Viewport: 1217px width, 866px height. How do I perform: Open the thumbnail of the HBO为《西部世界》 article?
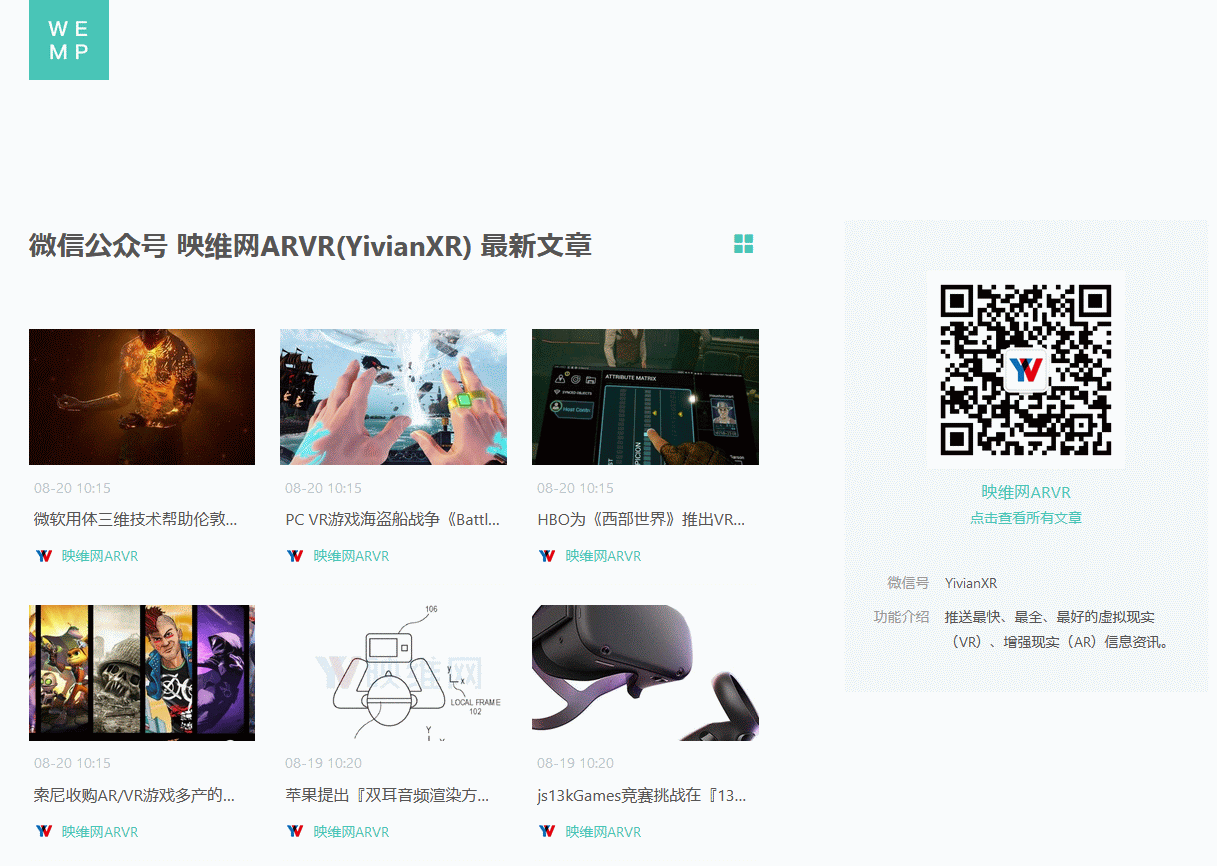(x=645, y=397)
